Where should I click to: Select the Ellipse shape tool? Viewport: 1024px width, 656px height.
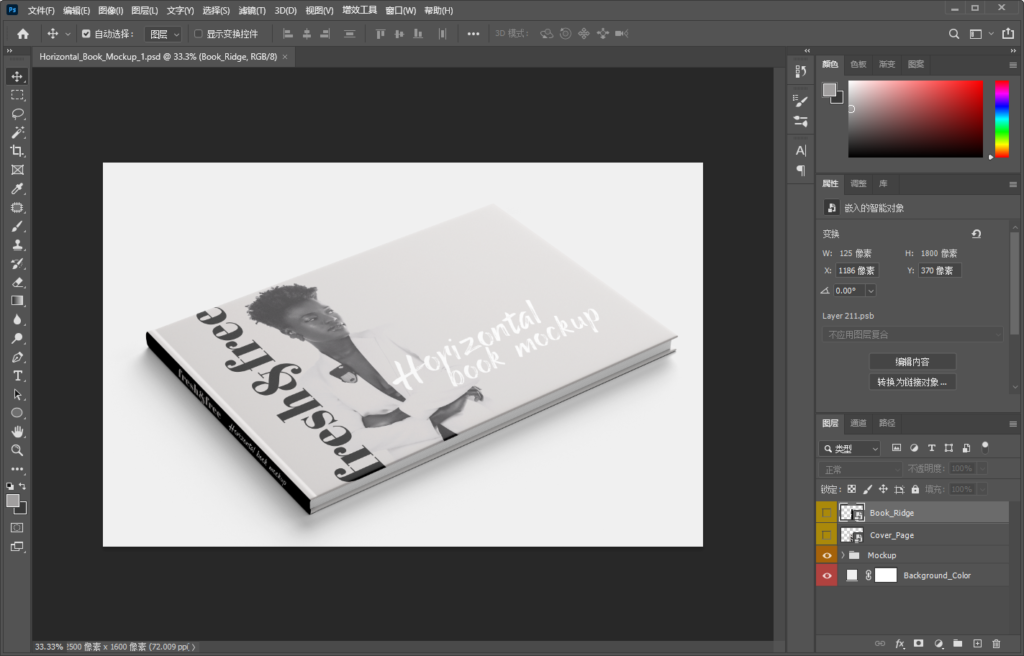[17, 413]
